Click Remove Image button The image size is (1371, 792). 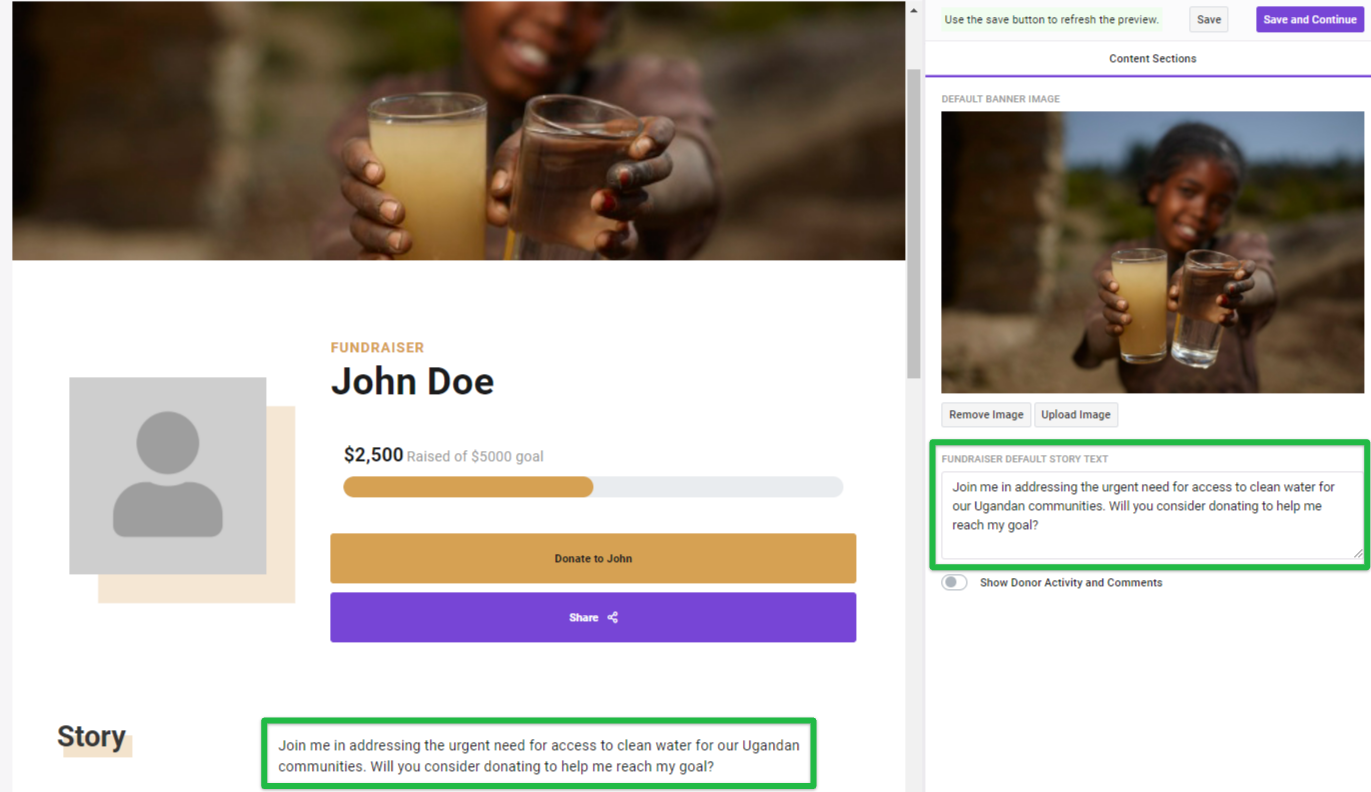[986, 415]
